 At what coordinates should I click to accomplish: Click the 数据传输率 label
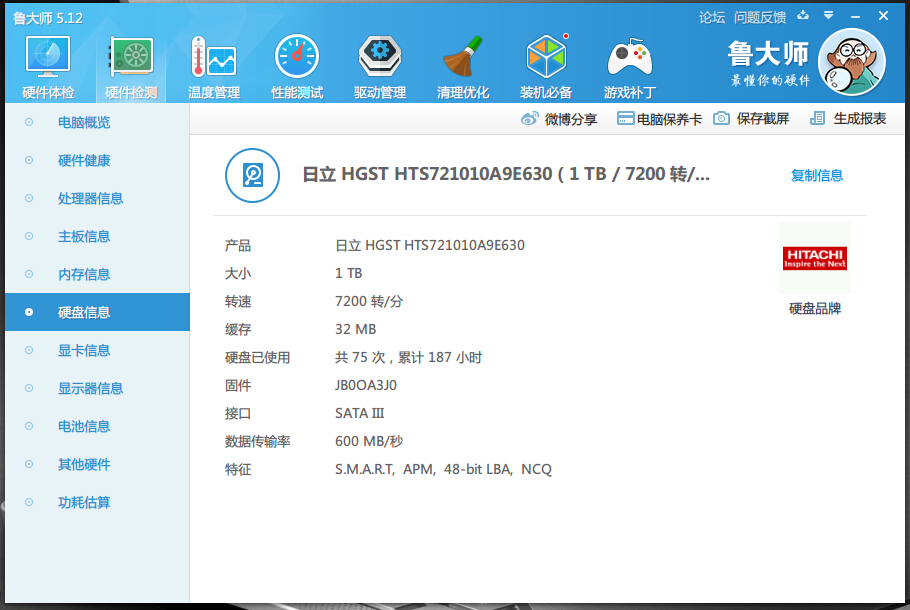pyautogui.click(x=257, y=442)
